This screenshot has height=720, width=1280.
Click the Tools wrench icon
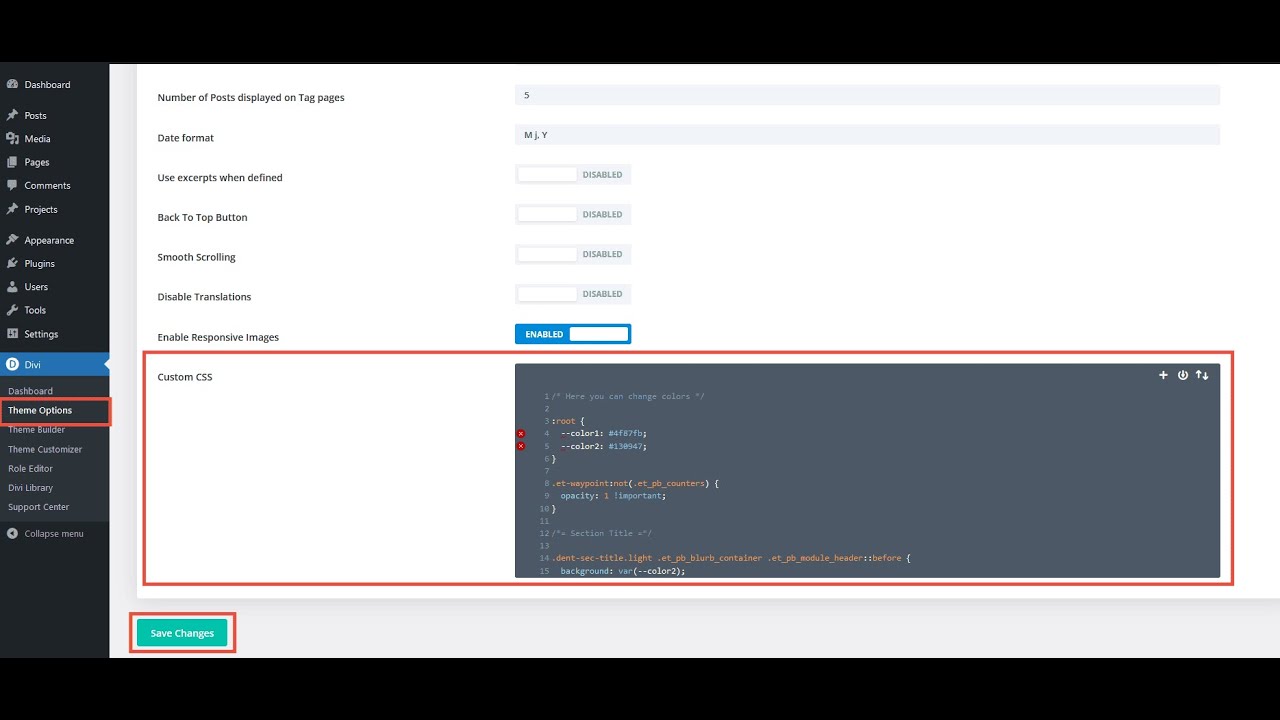click(x=12, y=310)
